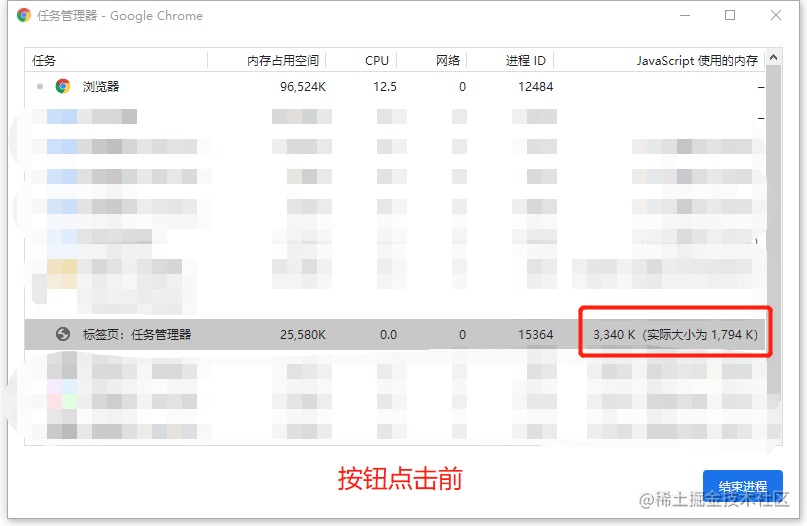Click the Chrome logo in the title bar
This screenshot has width=807, height=526.
(x=24, y=15)
